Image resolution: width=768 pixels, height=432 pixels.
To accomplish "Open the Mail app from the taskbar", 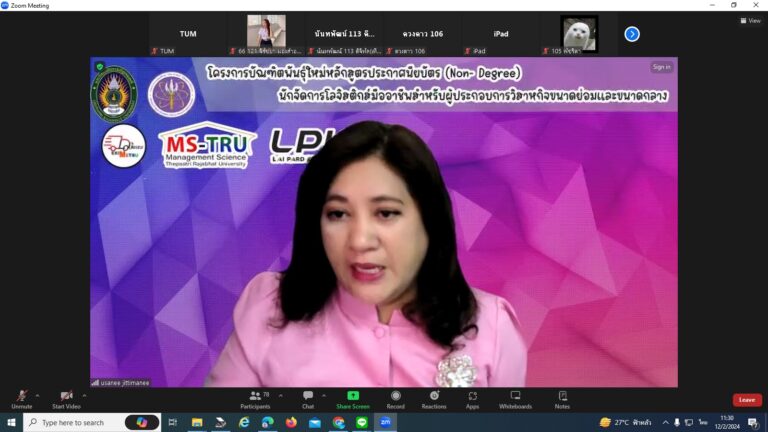I will coord(315,422).
